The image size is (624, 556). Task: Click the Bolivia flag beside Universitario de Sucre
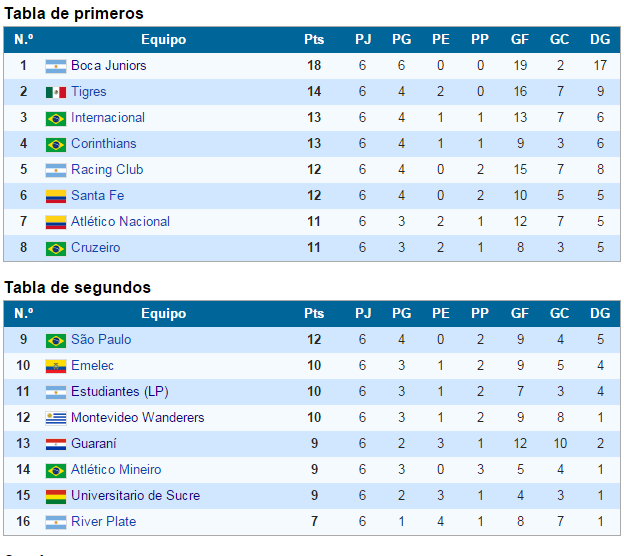55,496
